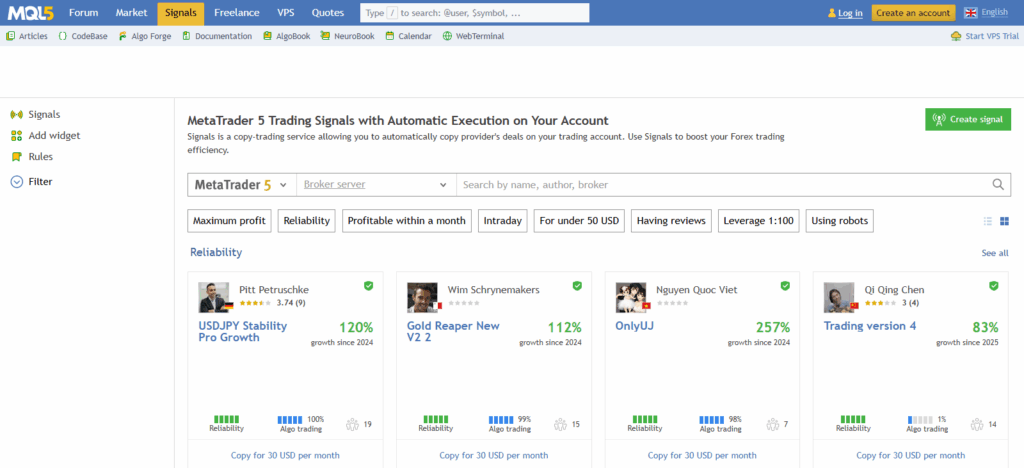Click the Create signal button
The height and width of the screenshot is (468, 1024).
[x=967, y=120]
